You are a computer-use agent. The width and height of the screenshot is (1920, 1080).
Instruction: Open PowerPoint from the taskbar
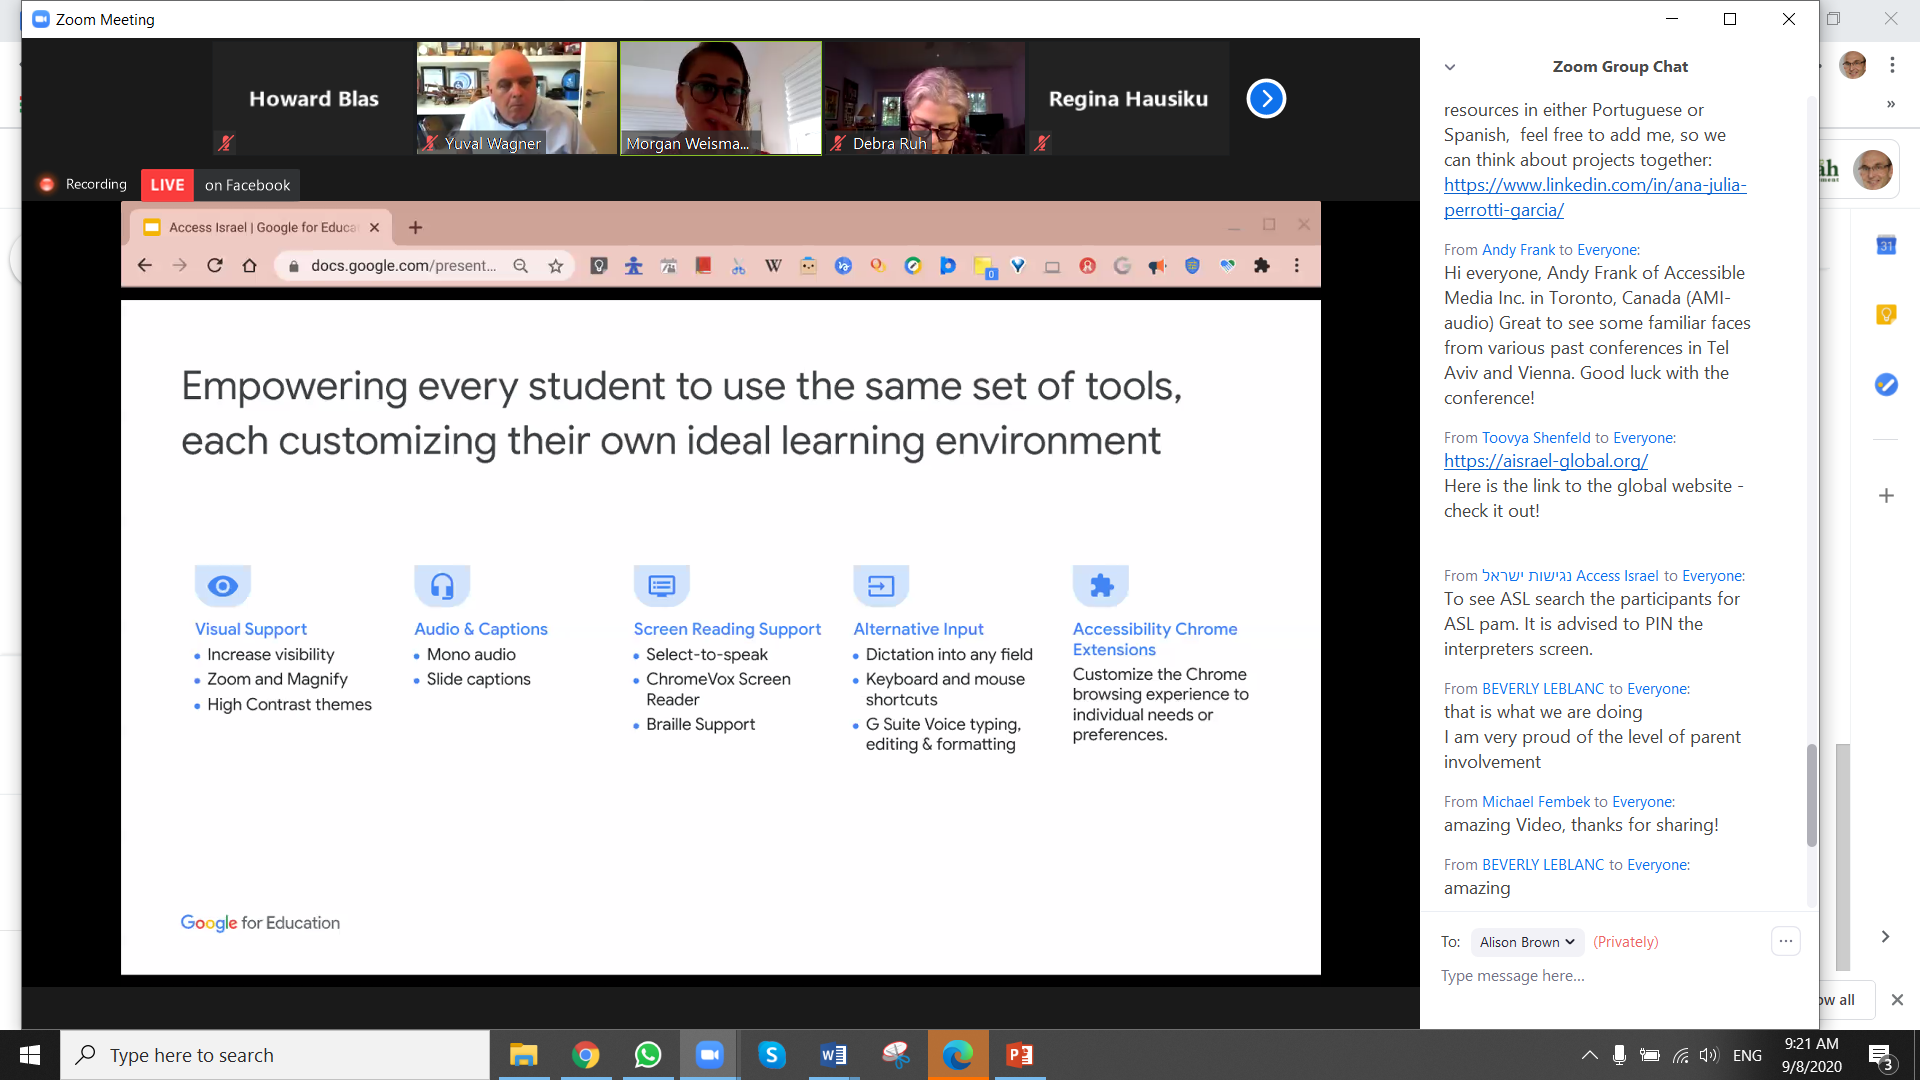tap(1019, 1055)
